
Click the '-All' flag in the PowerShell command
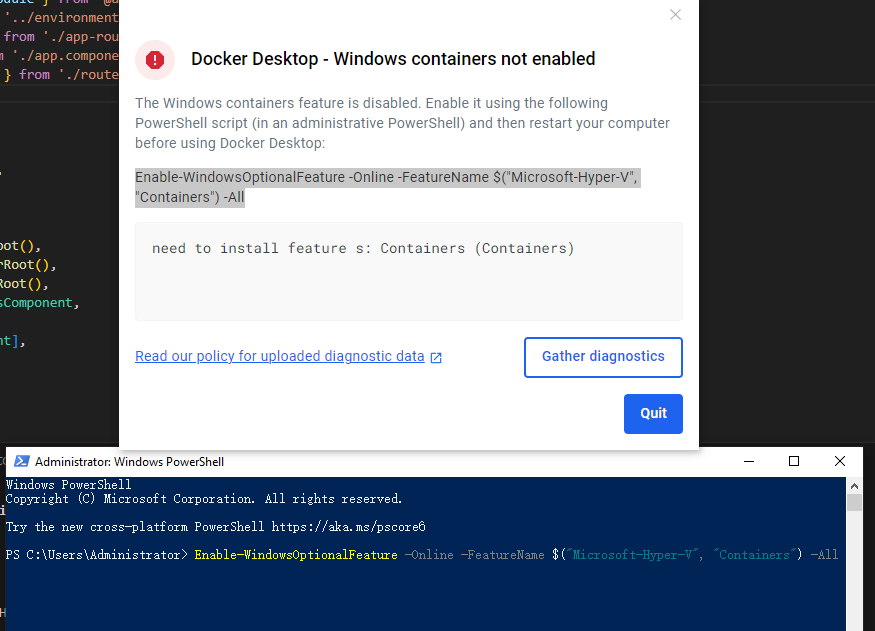coord(824,555)
